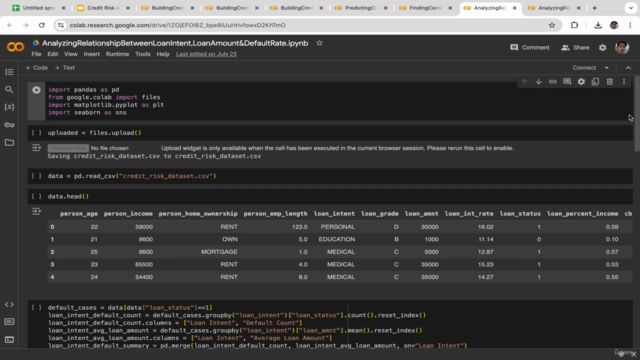This screenshot has height=360, width=640.
Task: Open browser extensions puzzle icon
Action: tap(574, 25)
